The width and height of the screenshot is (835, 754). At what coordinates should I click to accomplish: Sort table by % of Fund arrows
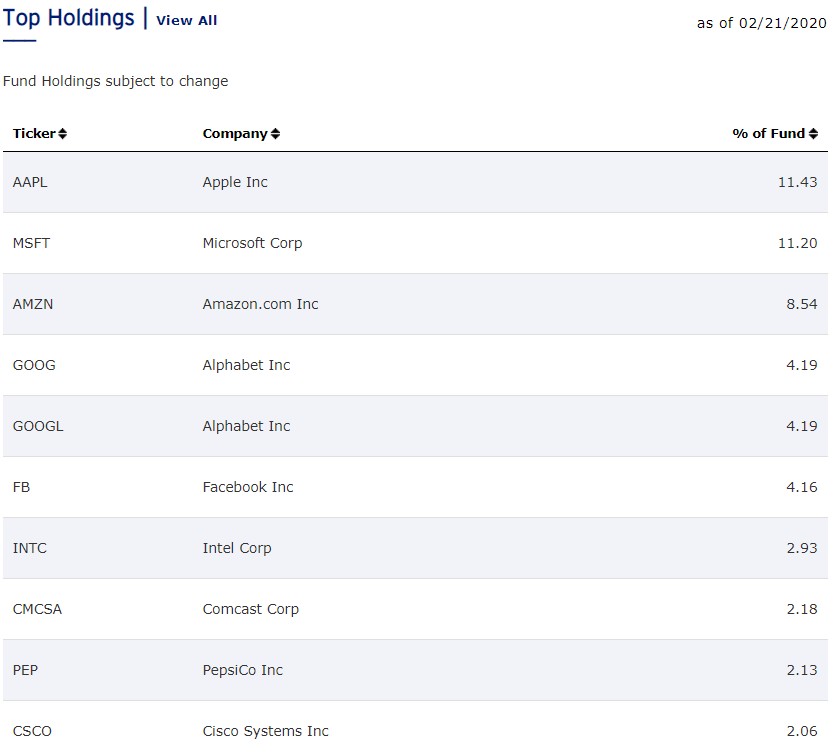[813, 134]
